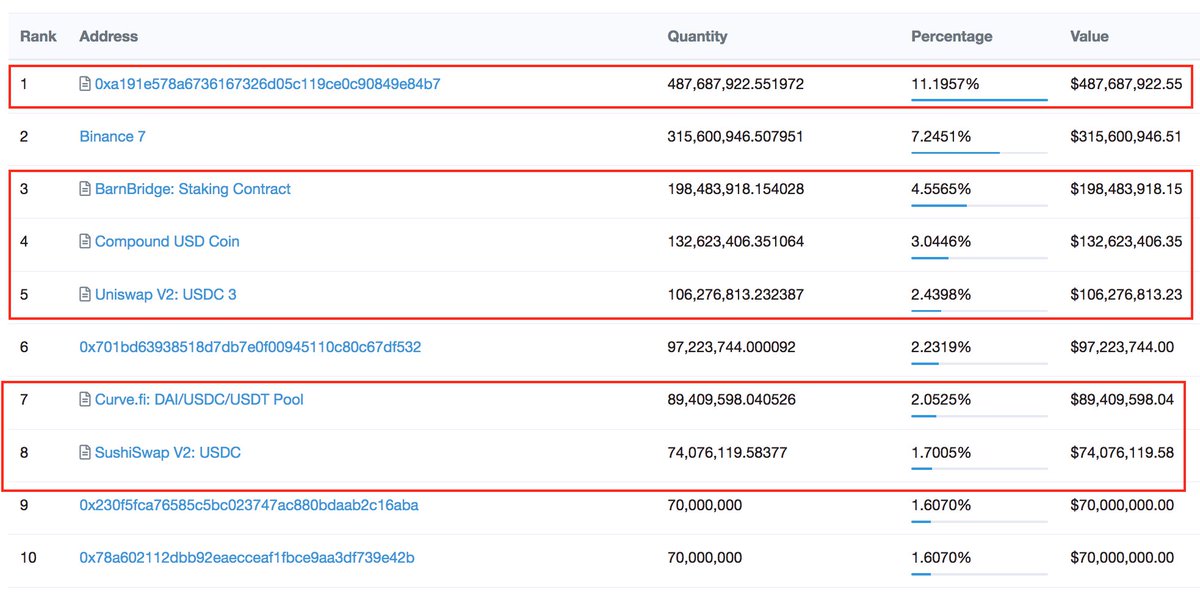
Task: Select quantity 89,409,598.040526
Action: [x=731, y=400]
